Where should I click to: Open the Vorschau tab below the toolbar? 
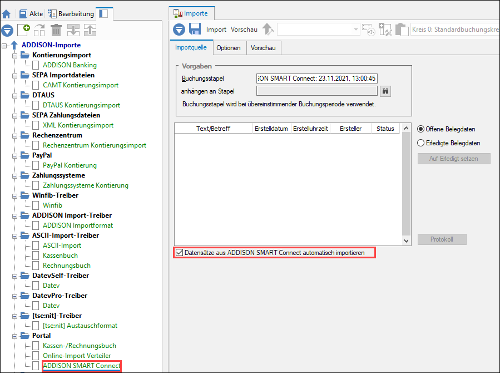tap(263, 48)
